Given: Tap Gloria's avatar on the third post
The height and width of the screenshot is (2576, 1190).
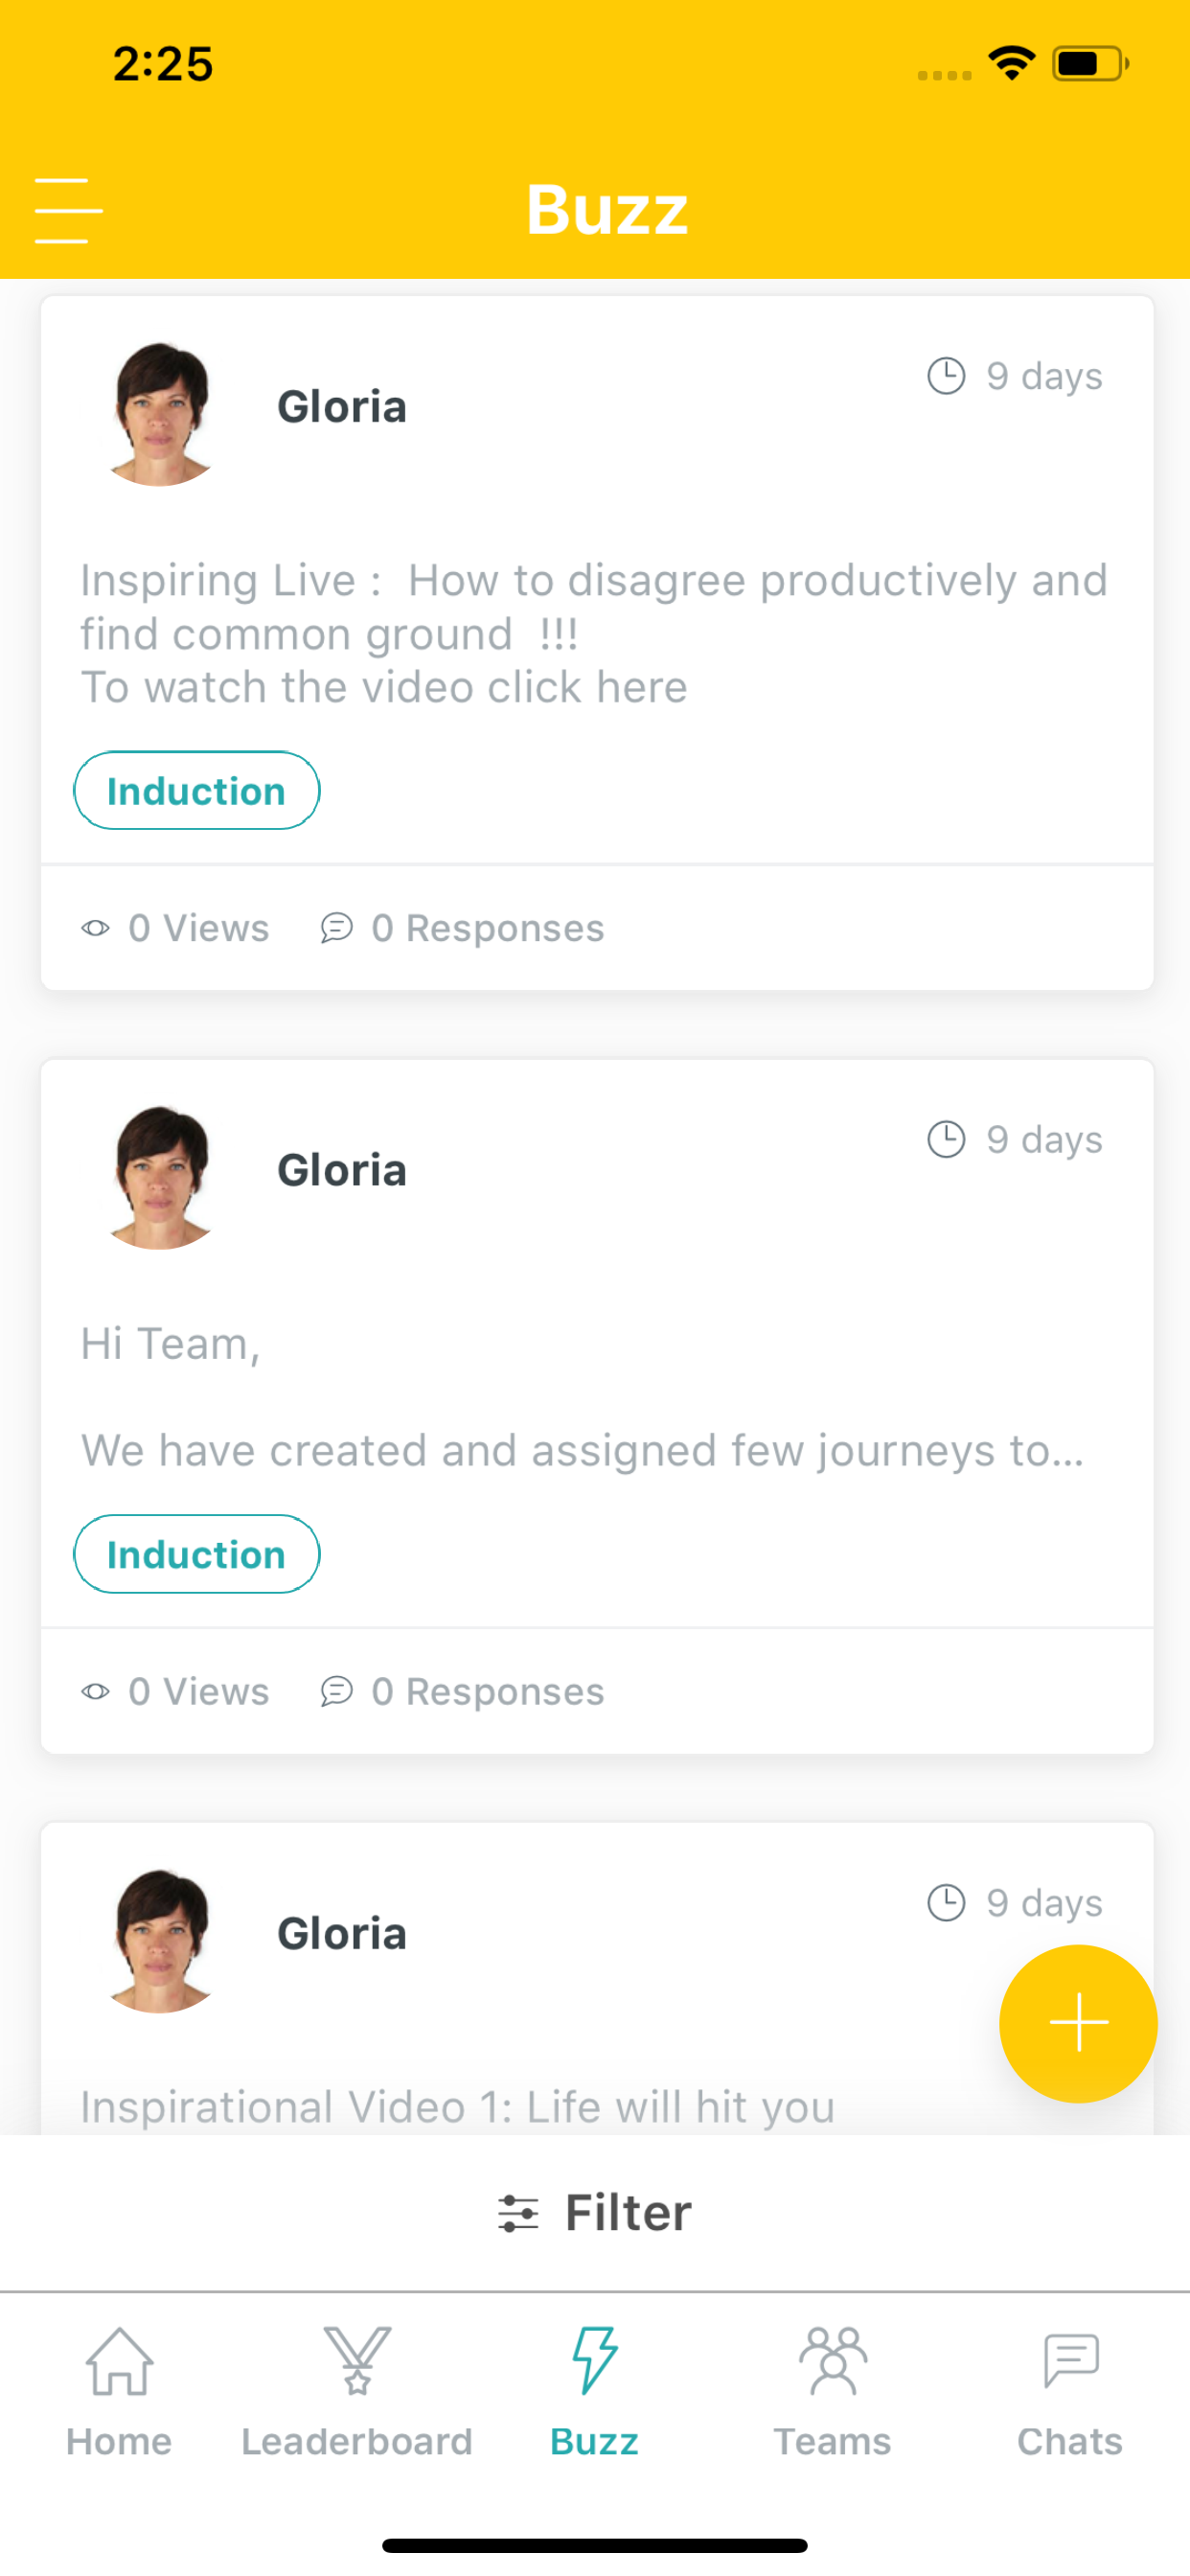Looking at the screenshot, I should pos(159,1940).
